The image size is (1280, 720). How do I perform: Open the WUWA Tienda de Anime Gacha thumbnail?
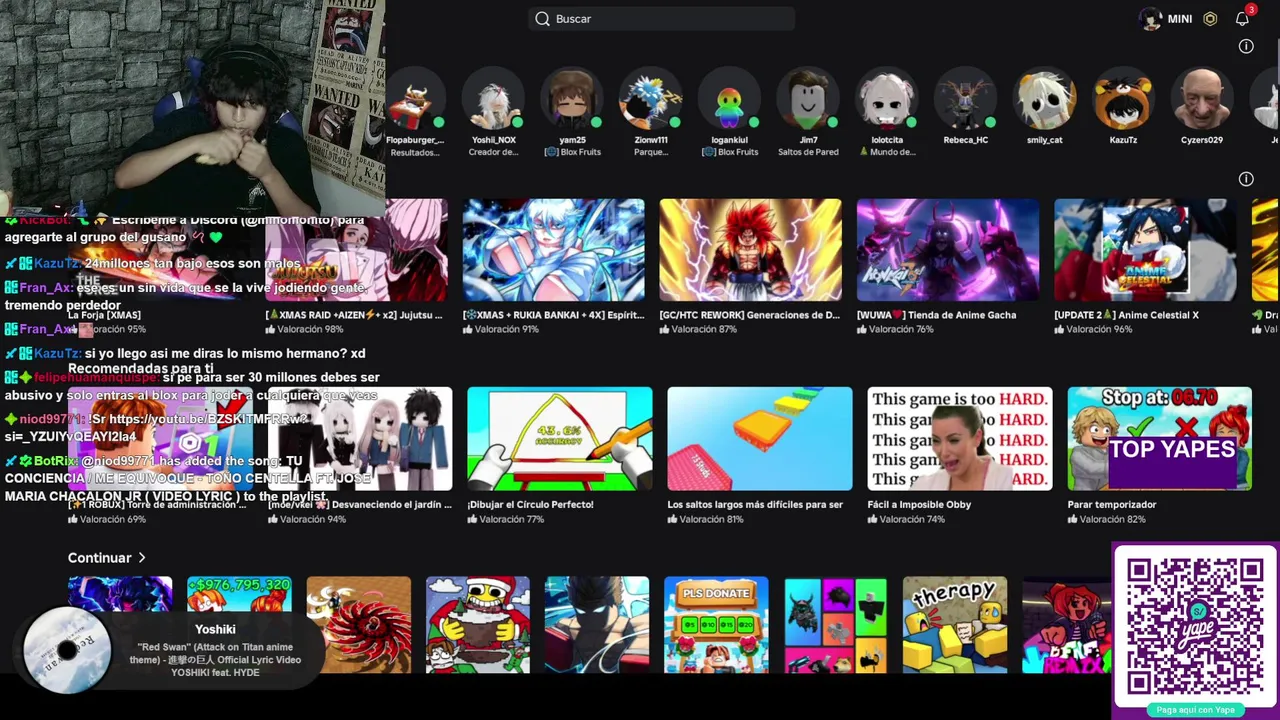tap(948, 250)
